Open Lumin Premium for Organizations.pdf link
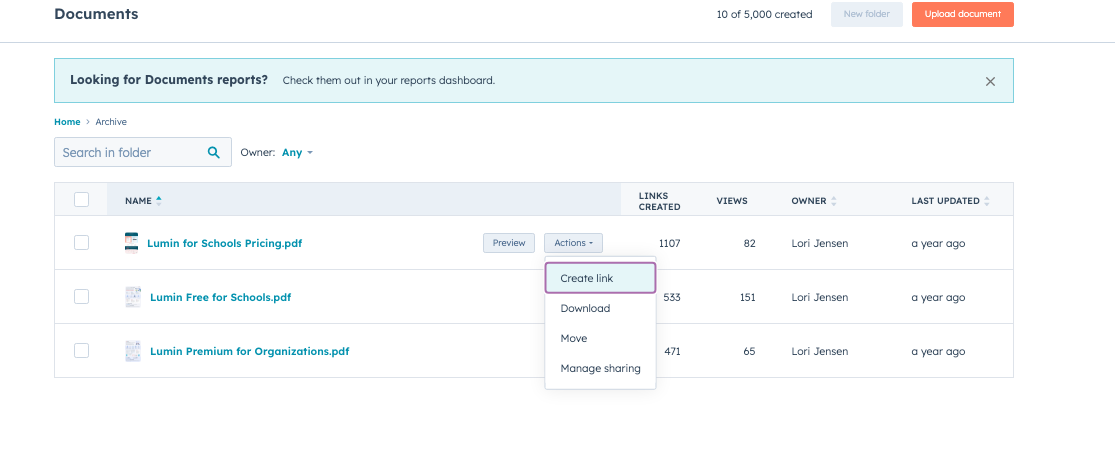This screenshot has height=463, width=1115. tap(250, 351)
